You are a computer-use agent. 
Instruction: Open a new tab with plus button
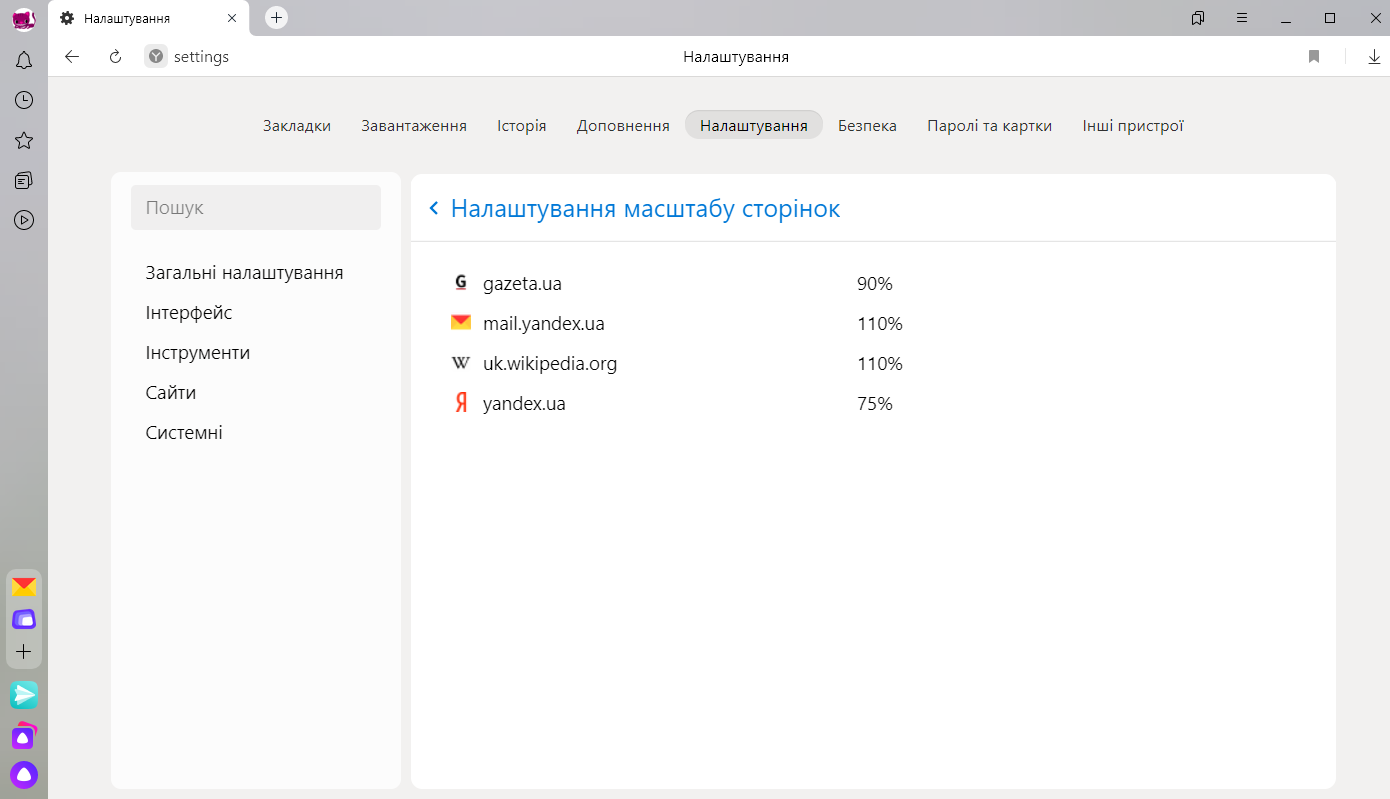pyautogui.click(x=277, y=18)
